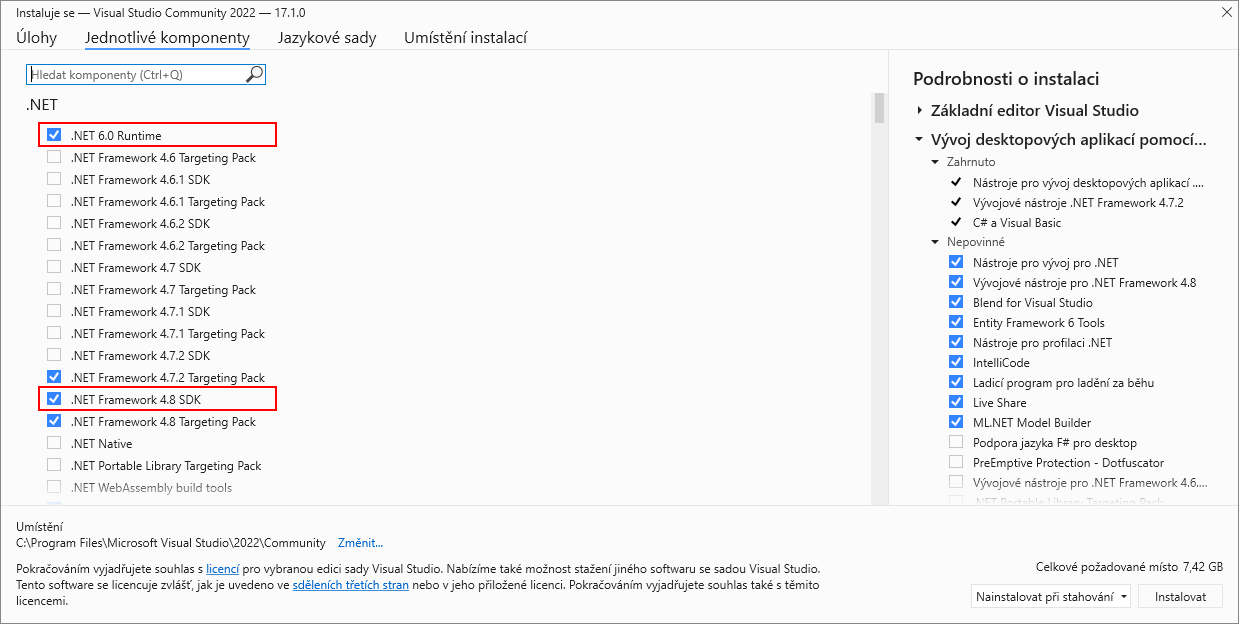Collapse the Zahrnuto group
The image size is (1239, 624).
pos(937,162)
